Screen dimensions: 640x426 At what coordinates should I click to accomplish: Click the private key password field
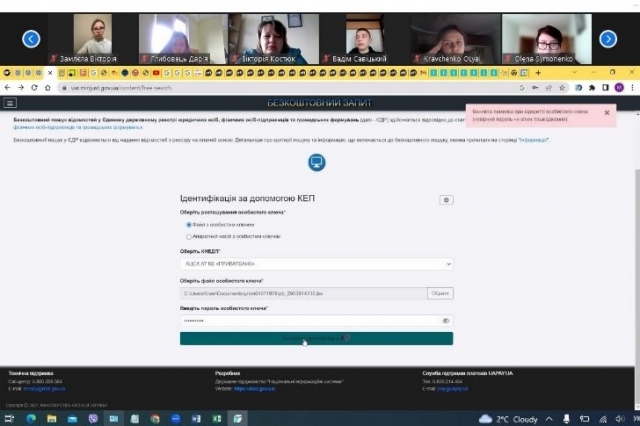pos(316,321)
